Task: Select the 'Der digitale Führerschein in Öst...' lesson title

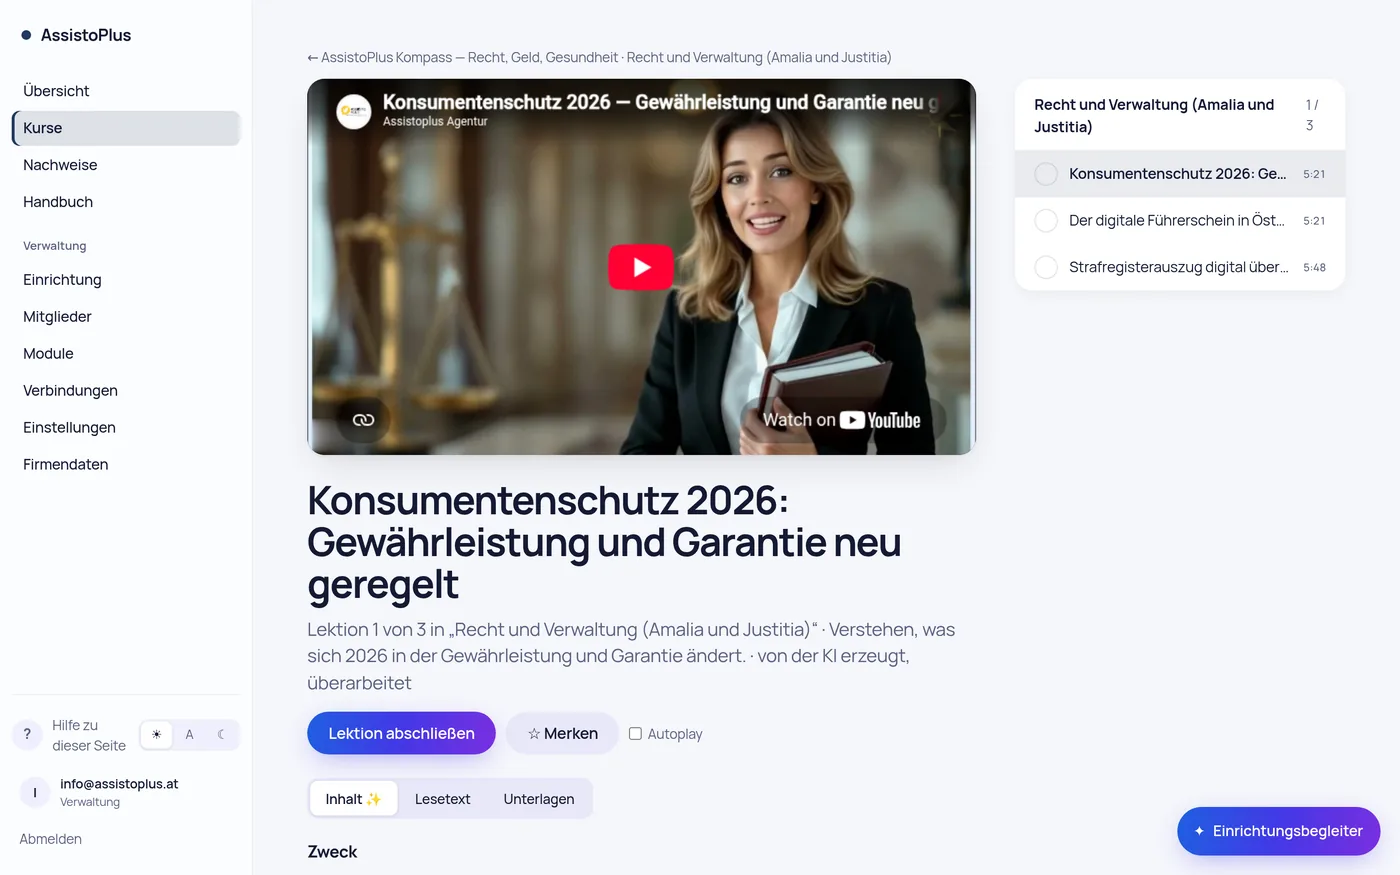Action: click(1176, 221)
